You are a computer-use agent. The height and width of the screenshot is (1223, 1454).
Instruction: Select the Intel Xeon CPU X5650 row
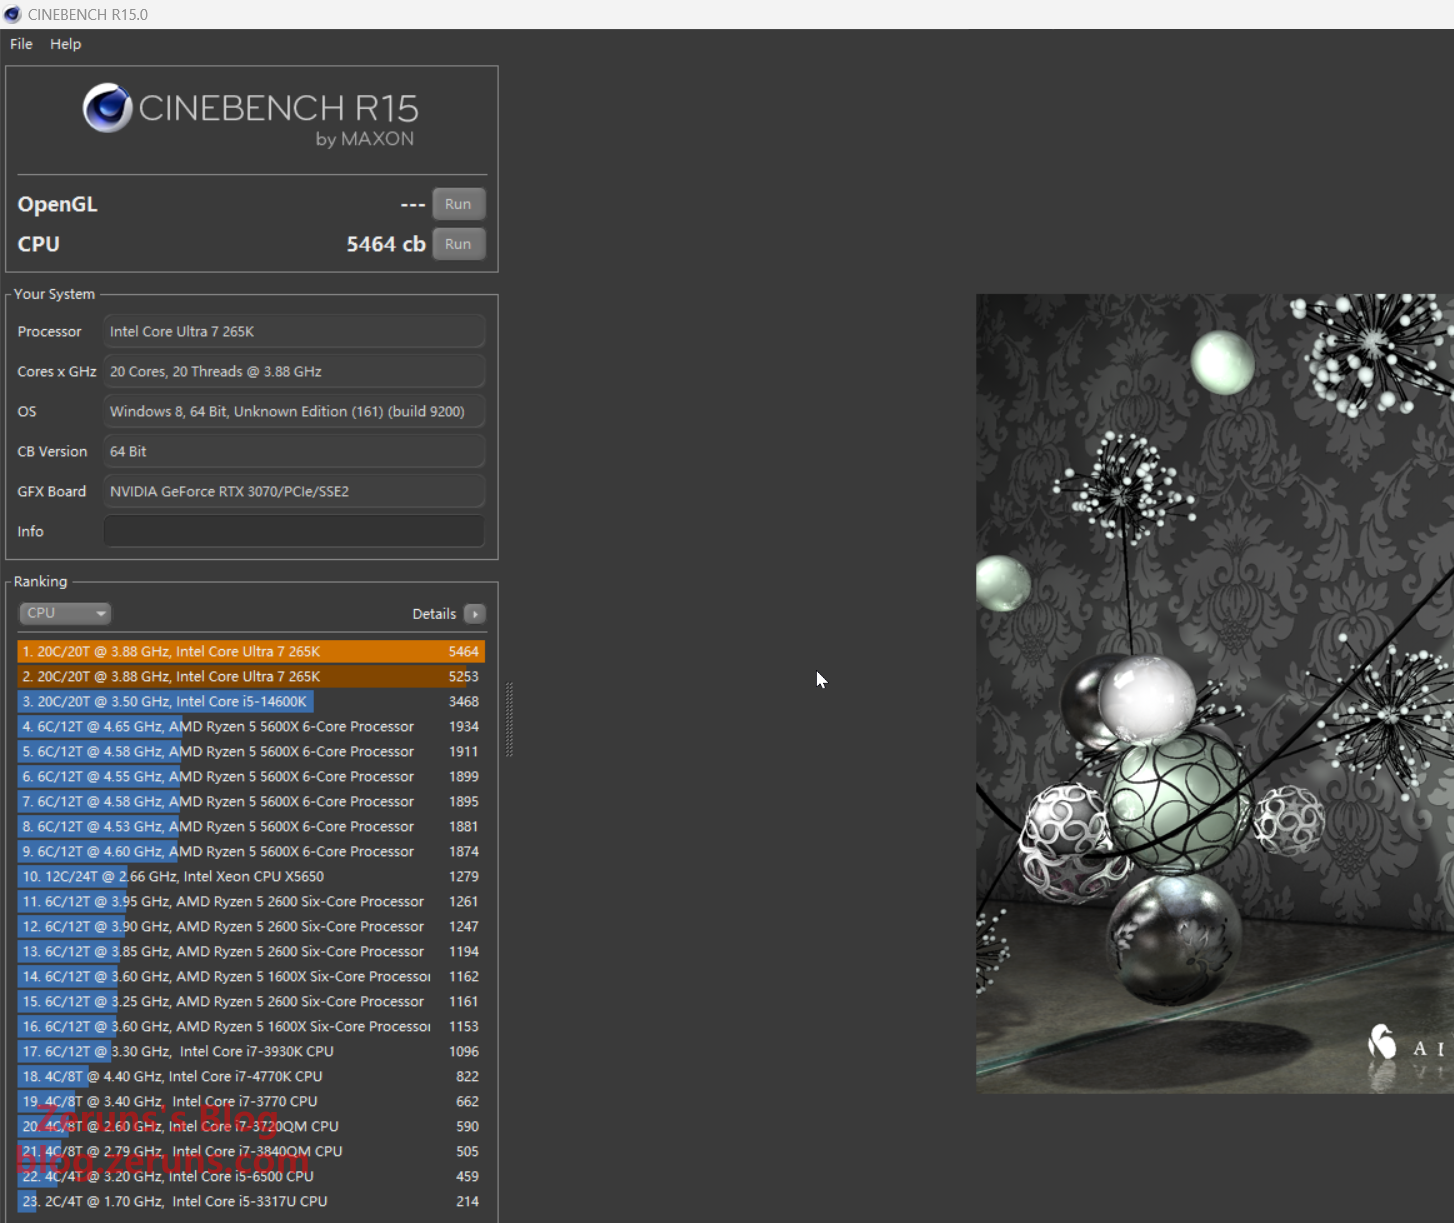[251, 876]
